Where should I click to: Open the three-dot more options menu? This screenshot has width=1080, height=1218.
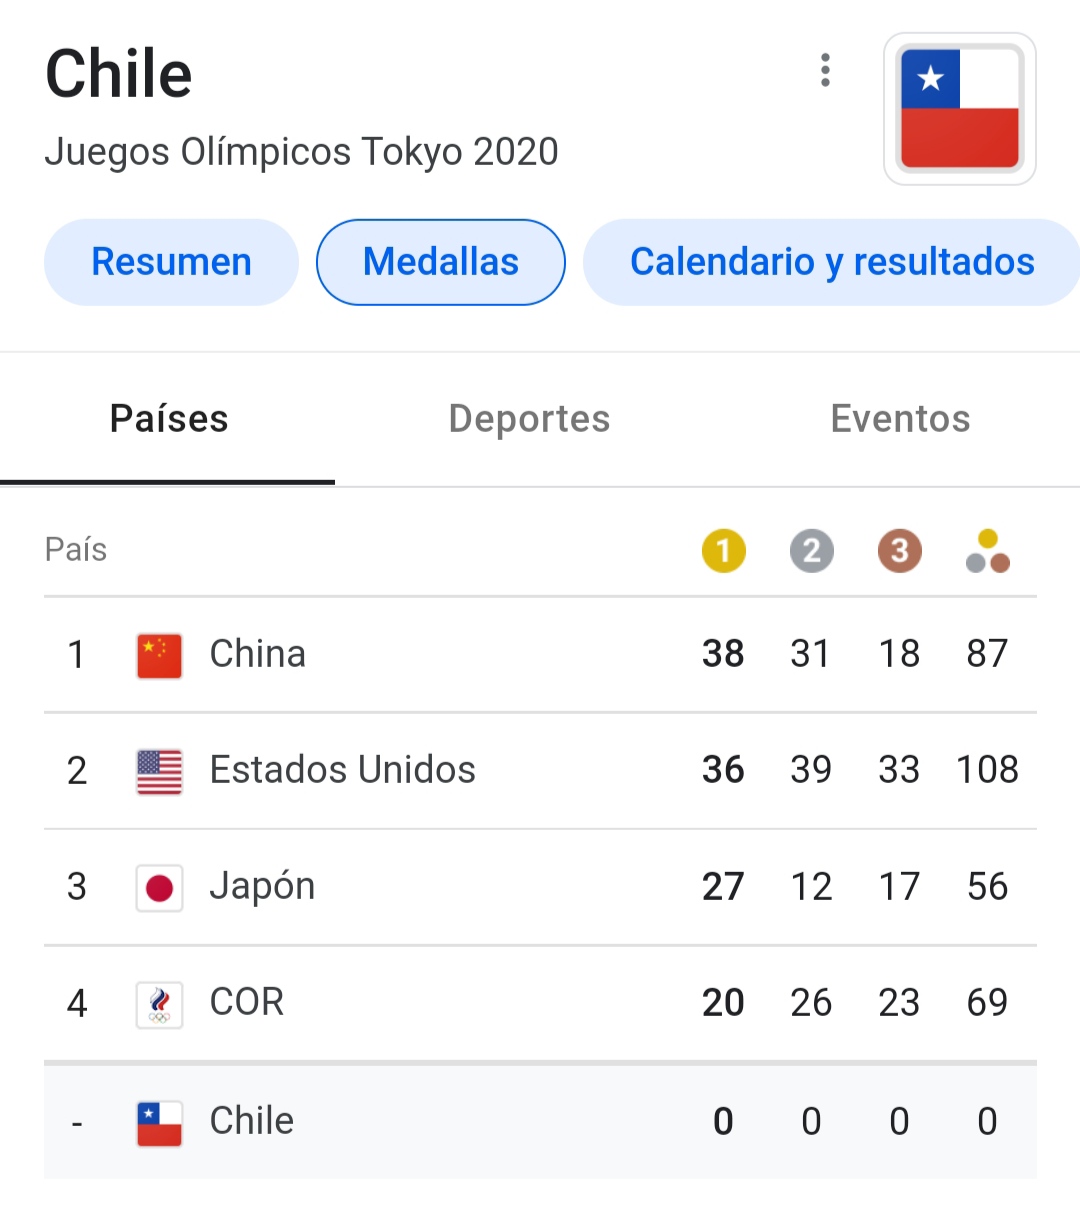click(x=825, y=71)
